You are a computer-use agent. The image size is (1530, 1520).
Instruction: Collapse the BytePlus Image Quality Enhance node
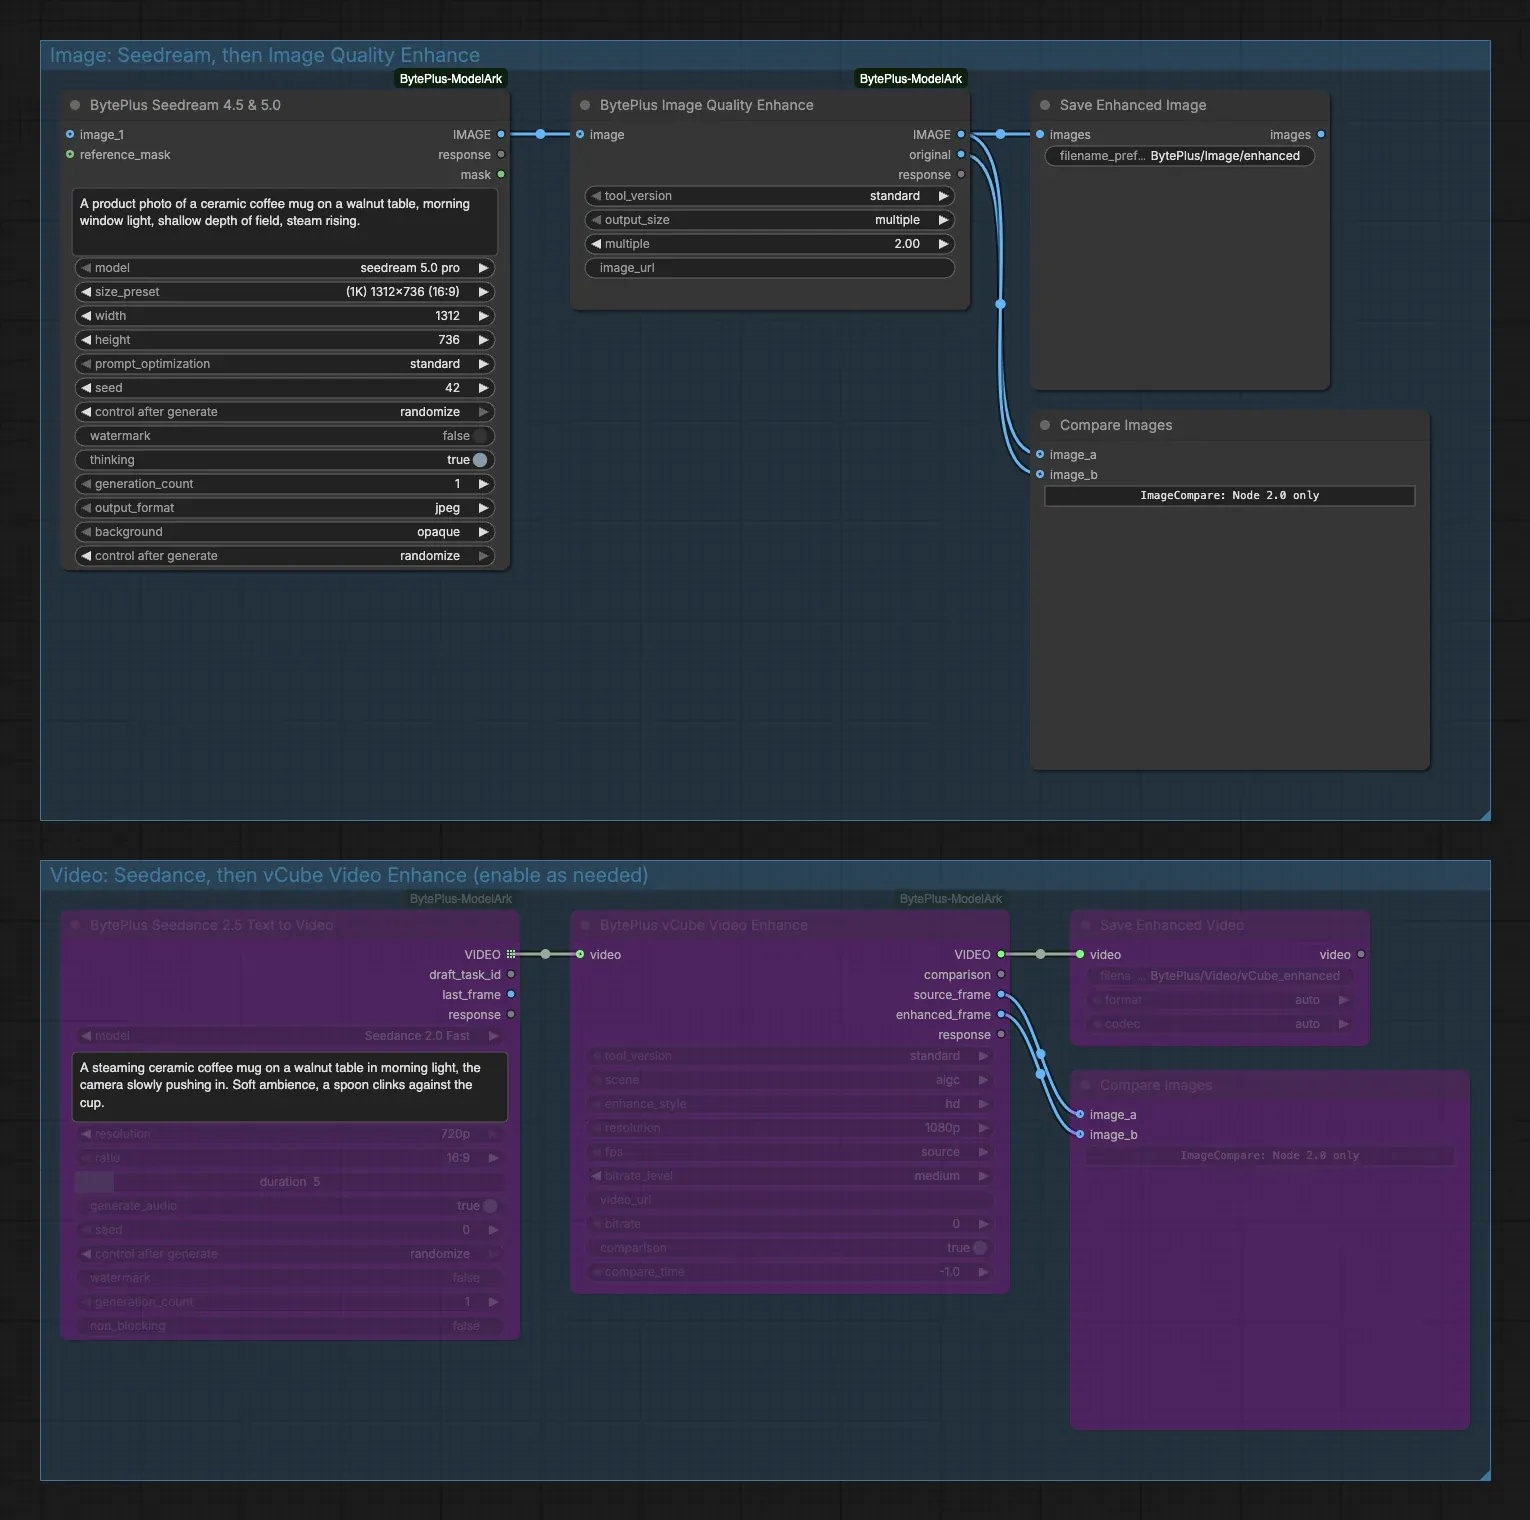[x=585, y=105]
